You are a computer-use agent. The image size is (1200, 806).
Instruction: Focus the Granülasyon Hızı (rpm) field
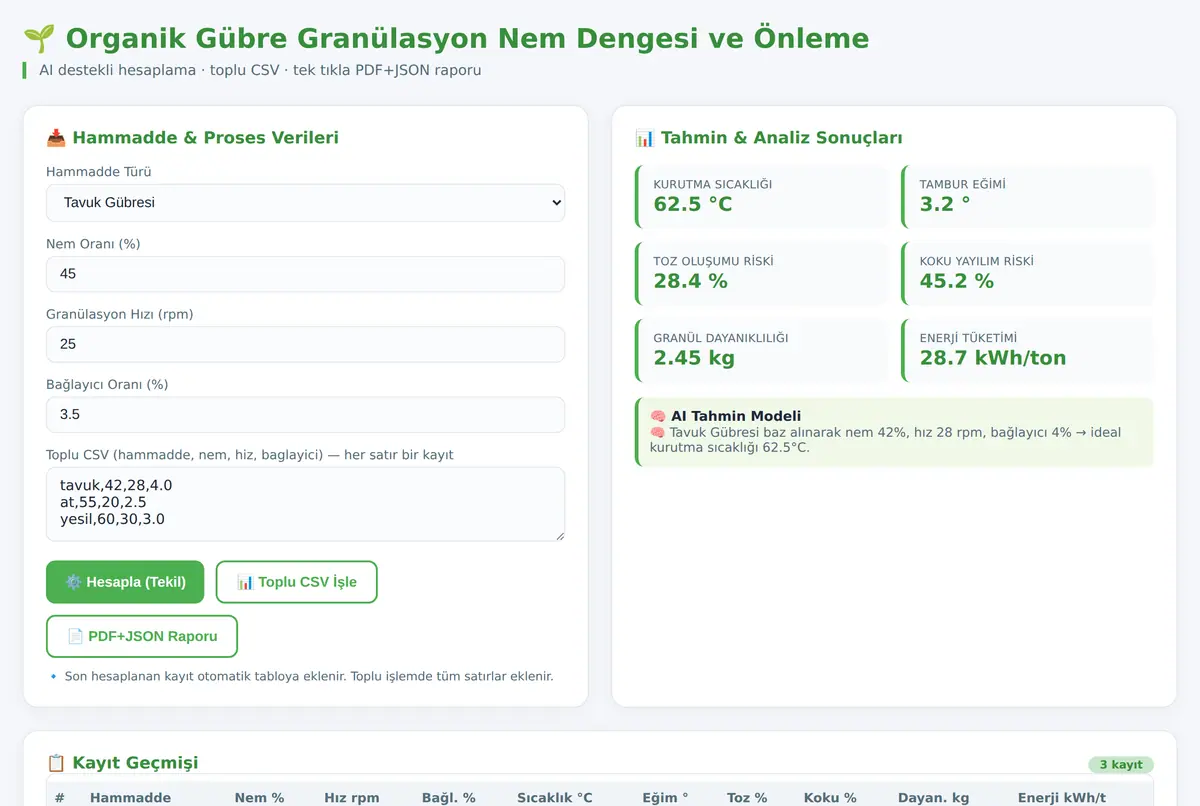(305, 344)
